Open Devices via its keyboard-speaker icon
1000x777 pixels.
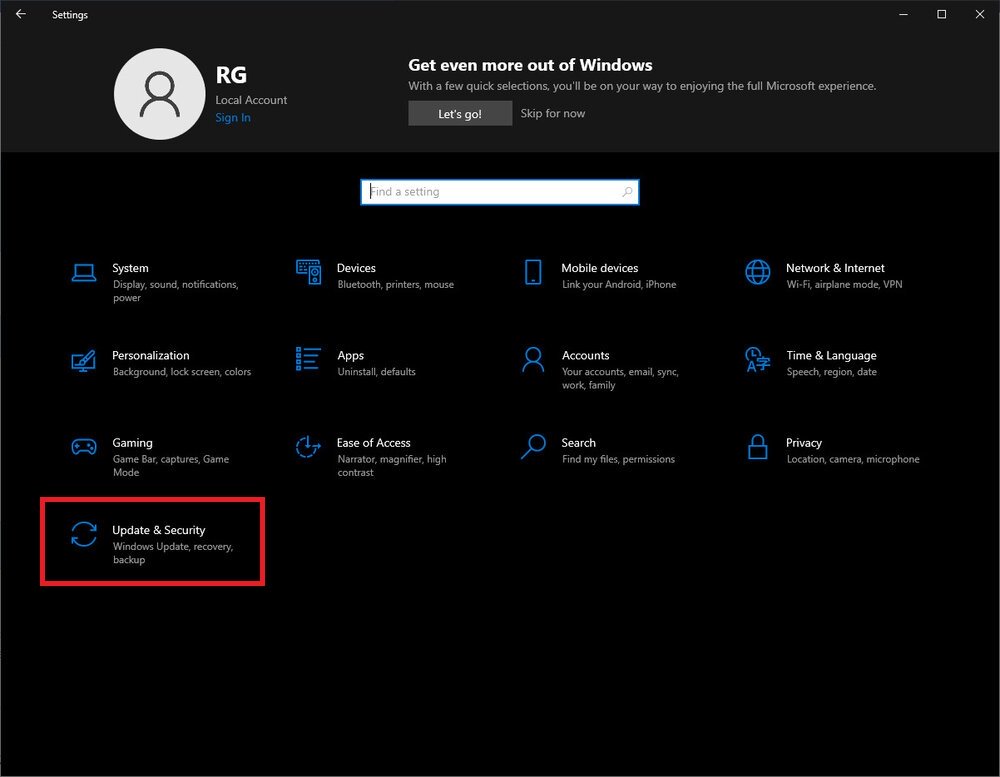click(x=309, y=272)
